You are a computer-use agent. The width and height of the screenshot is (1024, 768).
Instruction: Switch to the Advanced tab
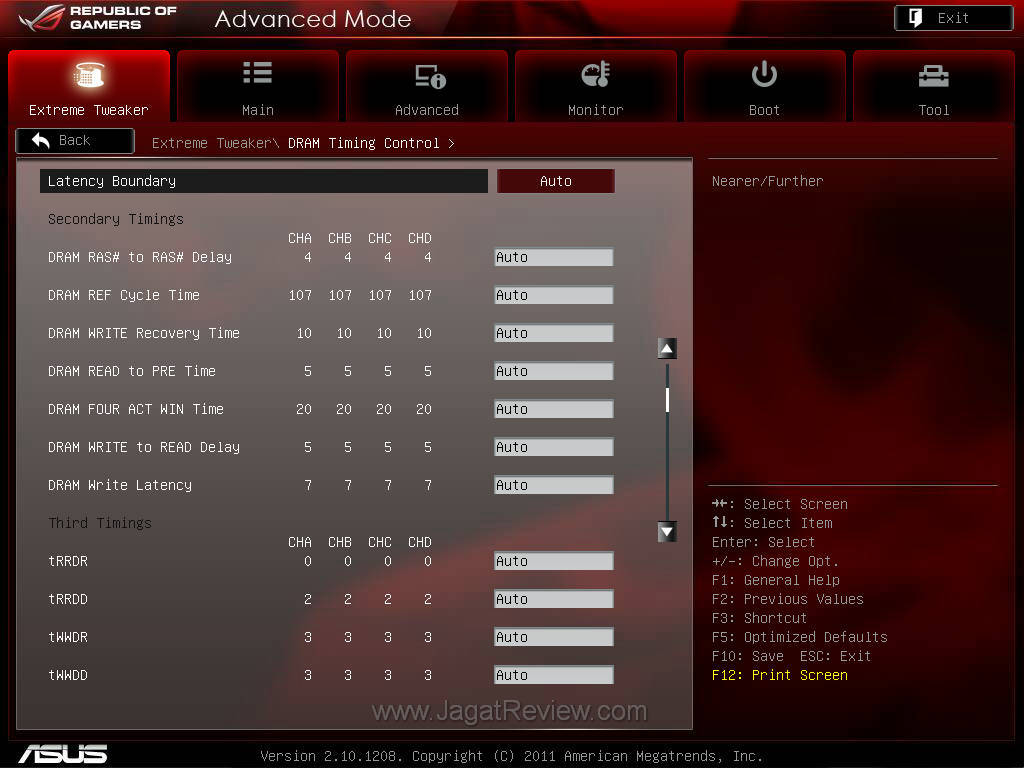(x=426, y=86)
